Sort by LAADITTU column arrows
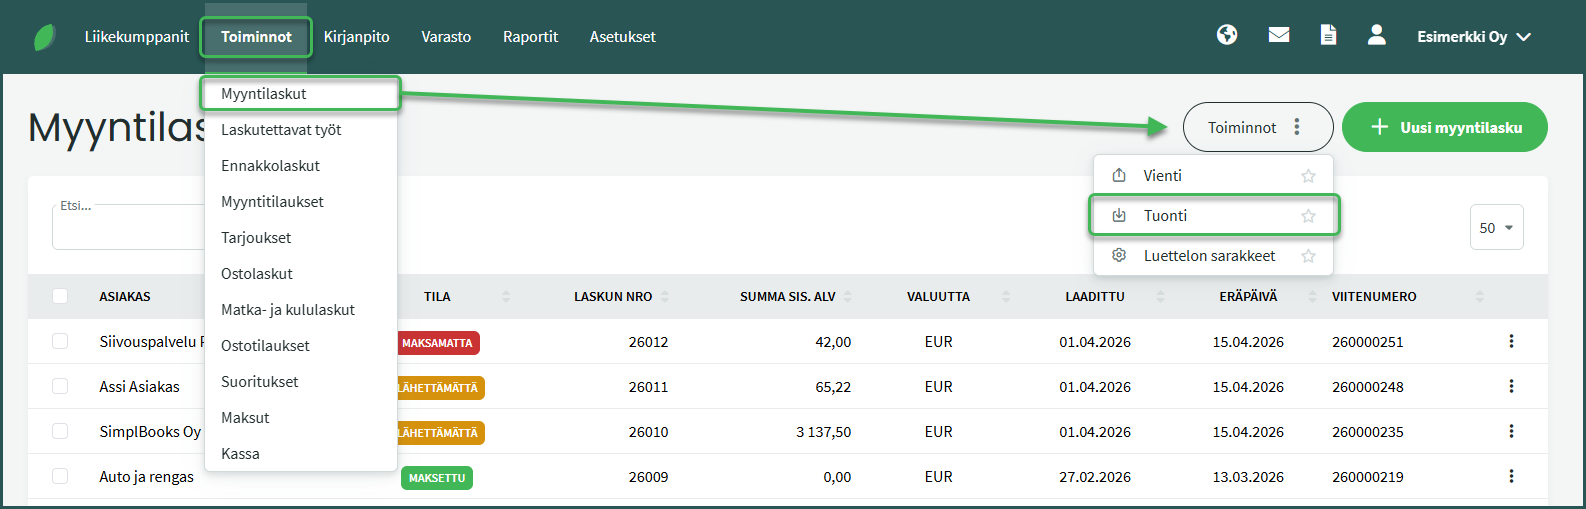 (x=1161, y=296)
